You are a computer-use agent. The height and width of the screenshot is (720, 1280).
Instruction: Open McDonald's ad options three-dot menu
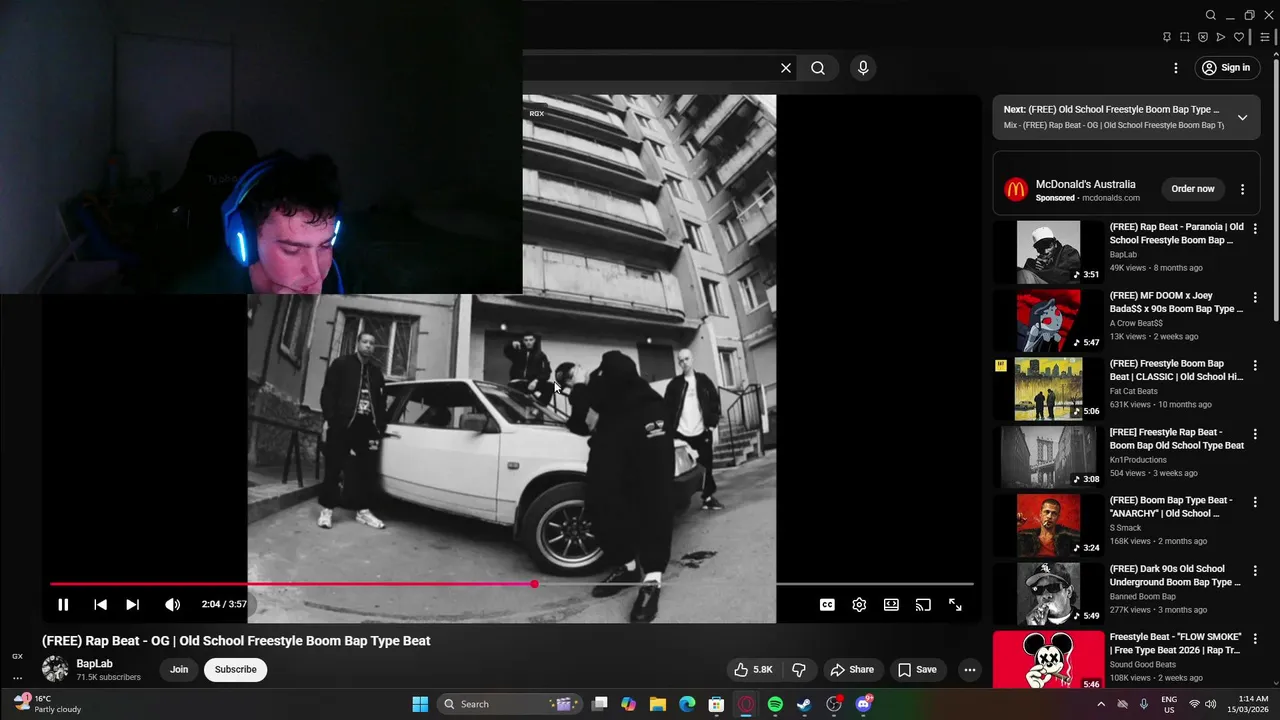click(1242, 189)
